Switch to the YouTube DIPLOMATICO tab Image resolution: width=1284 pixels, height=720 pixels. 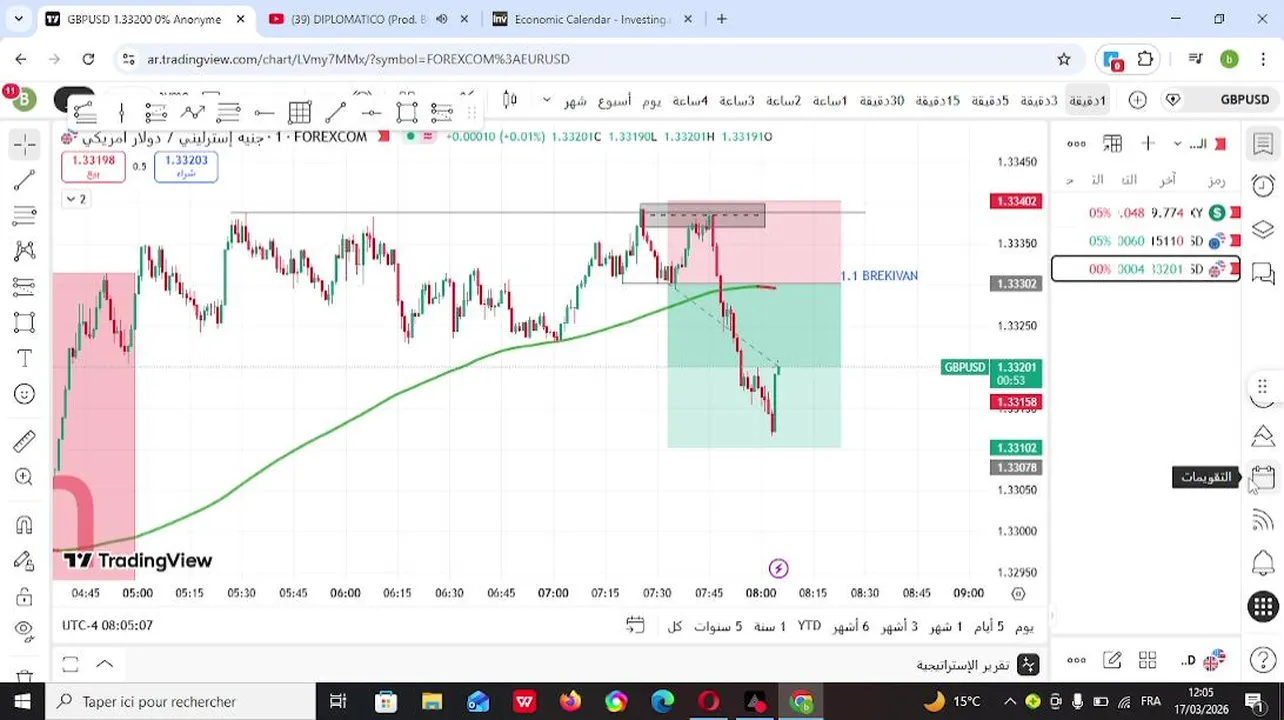(x=358, y=19)
